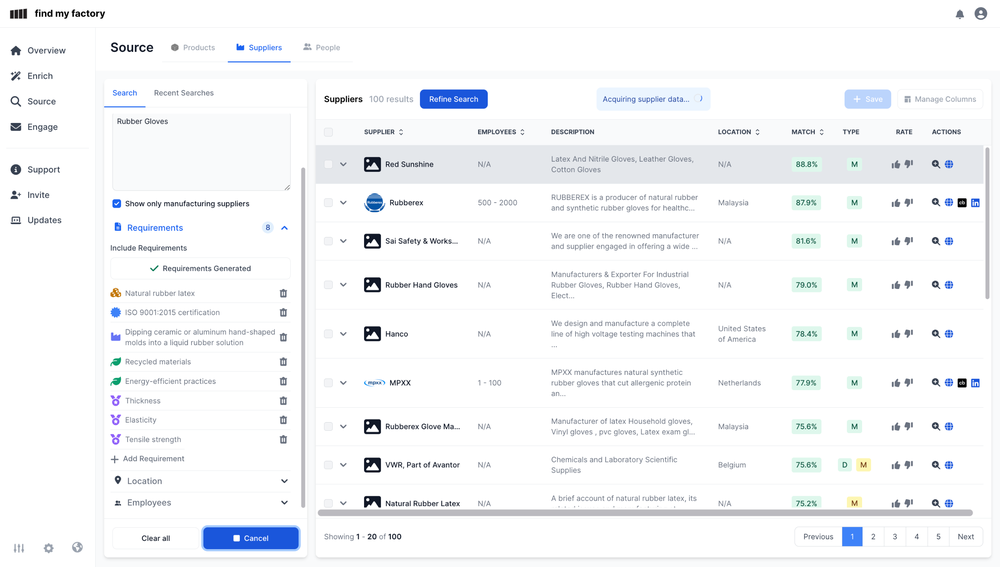Select the Hanco row checkbox
Viewport: 1000px width, 567px height.
328,334
